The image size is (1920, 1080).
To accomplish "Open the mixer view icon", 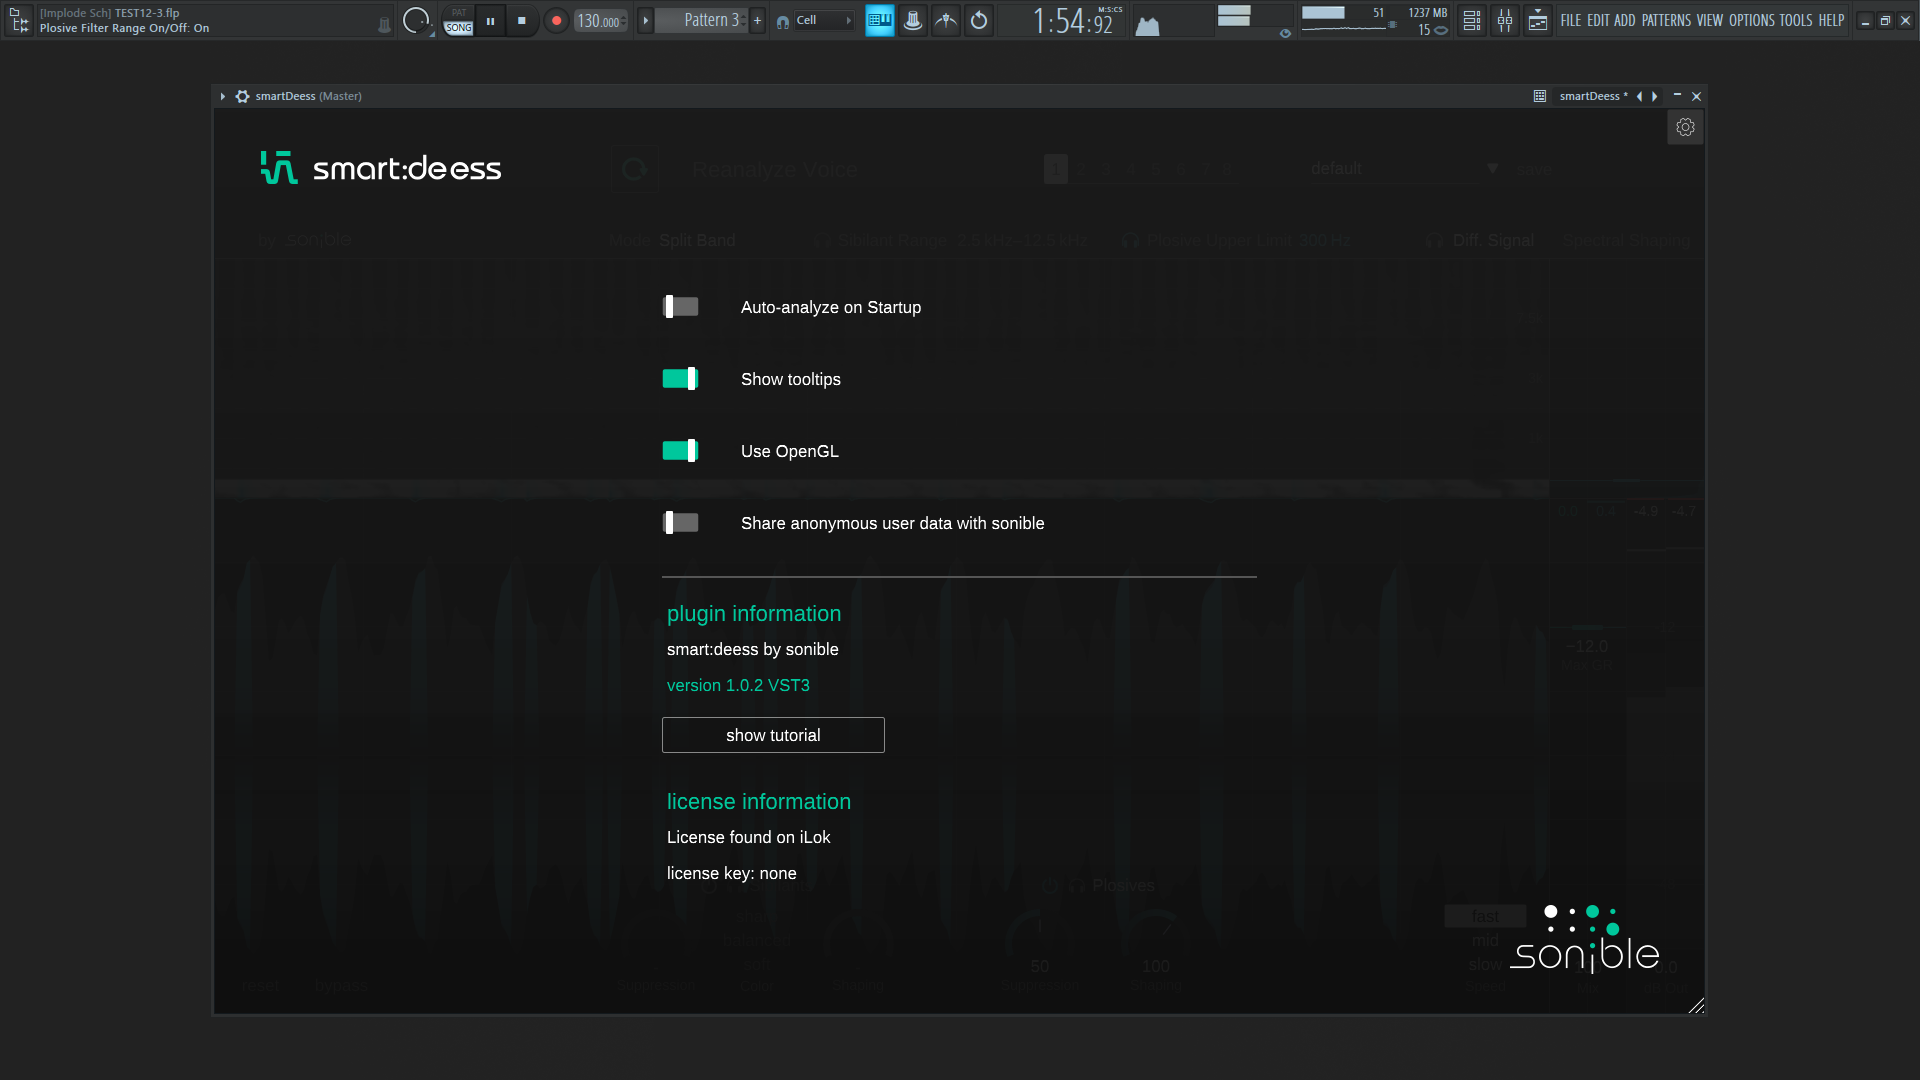I will point(1504,20).
